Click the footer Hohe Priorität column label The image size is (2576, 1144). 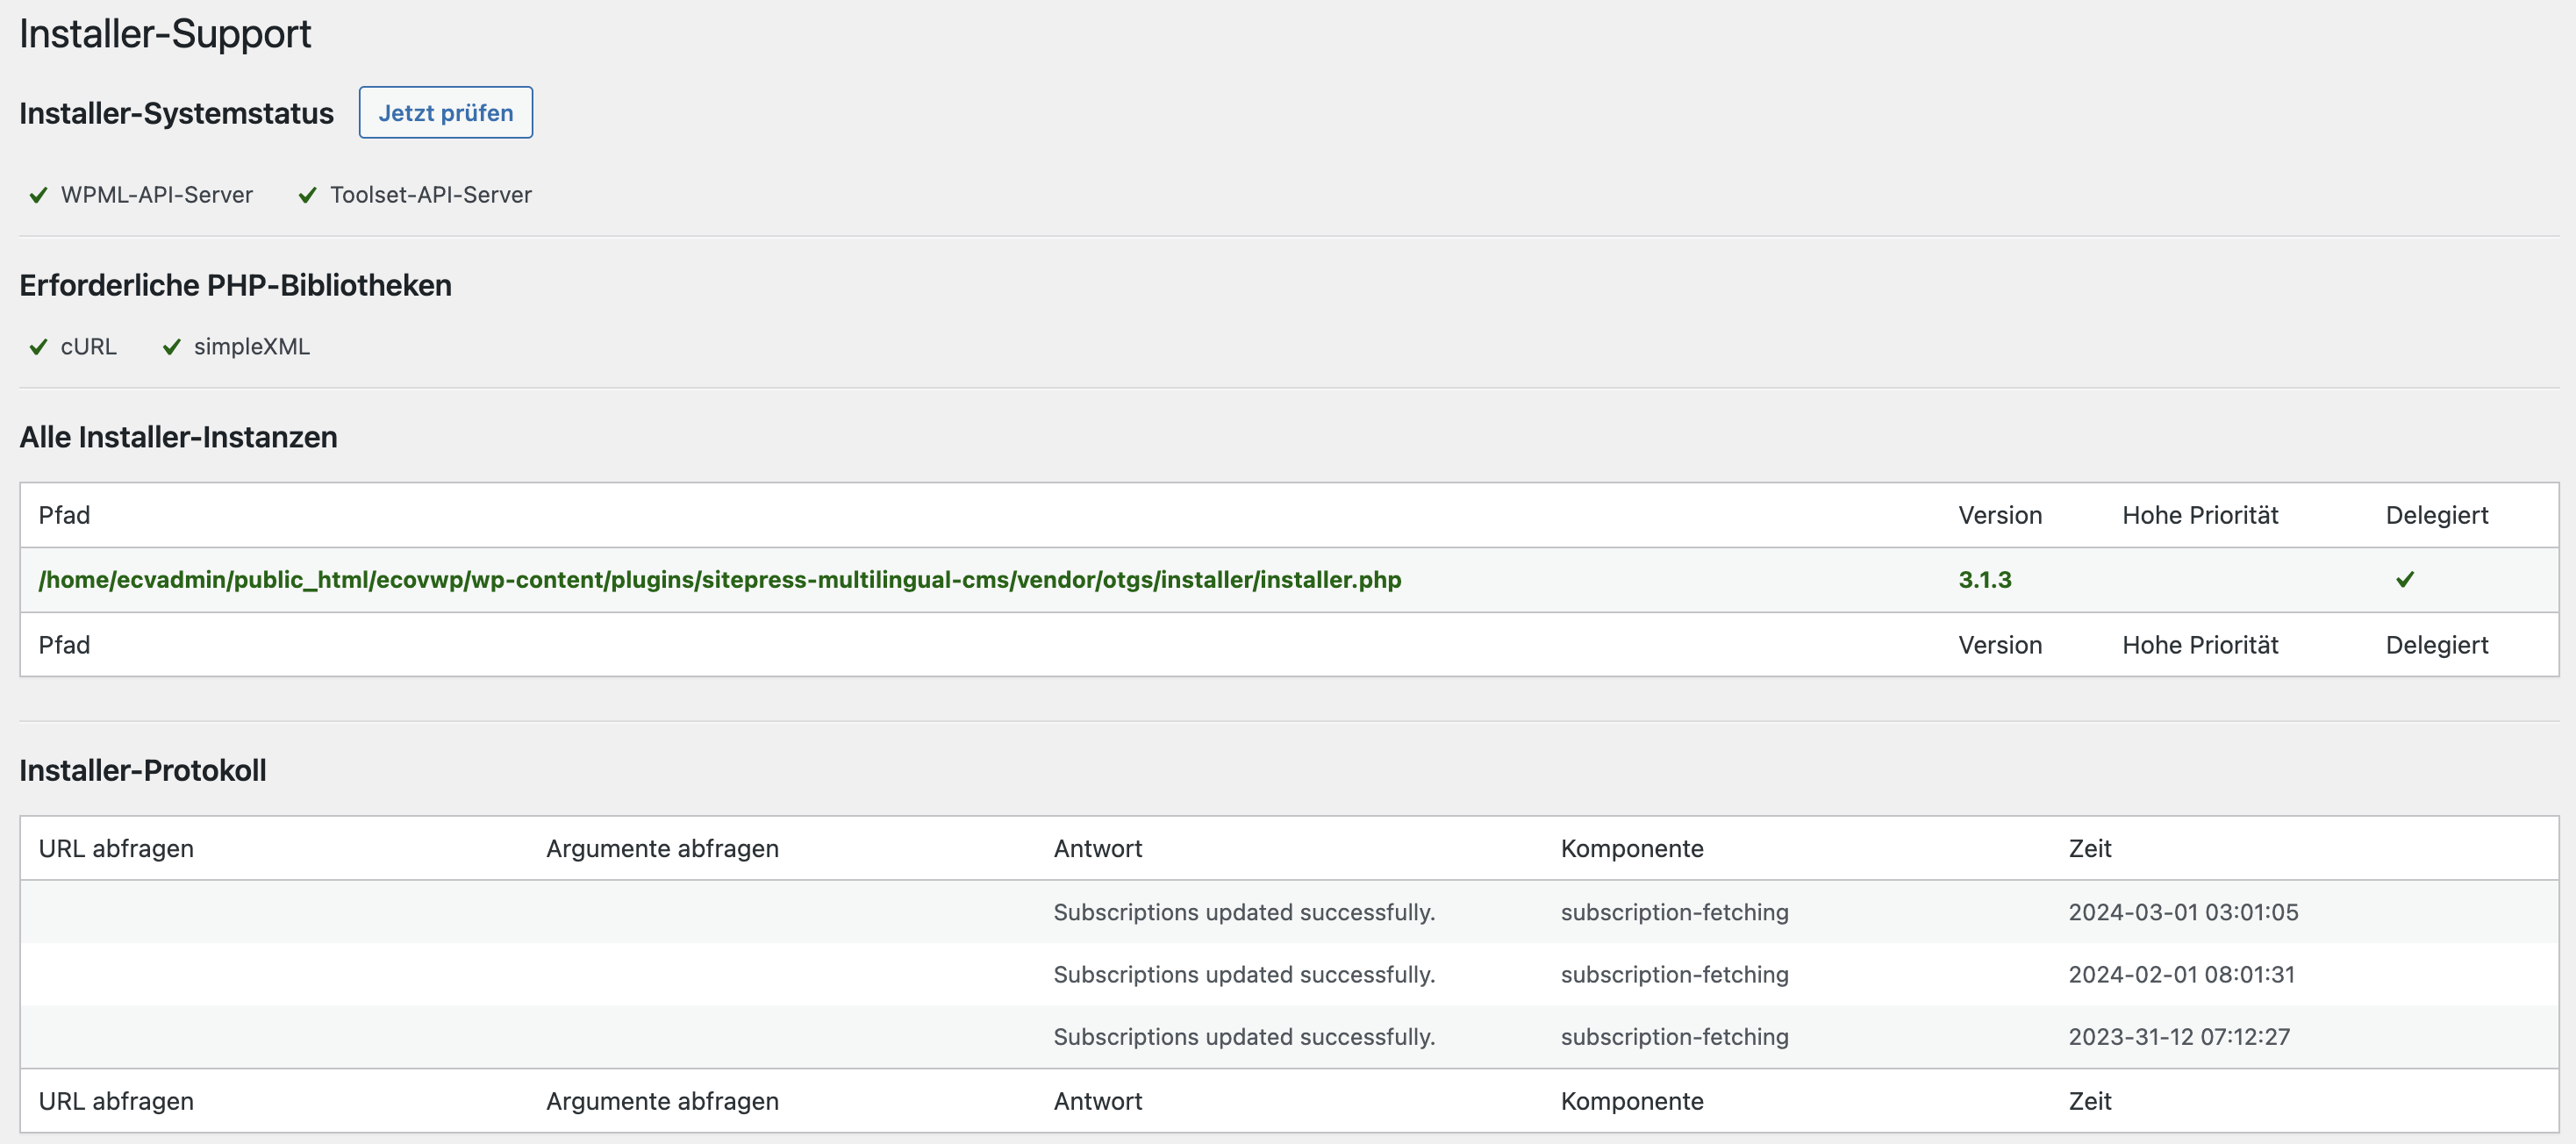(2200, 645)
